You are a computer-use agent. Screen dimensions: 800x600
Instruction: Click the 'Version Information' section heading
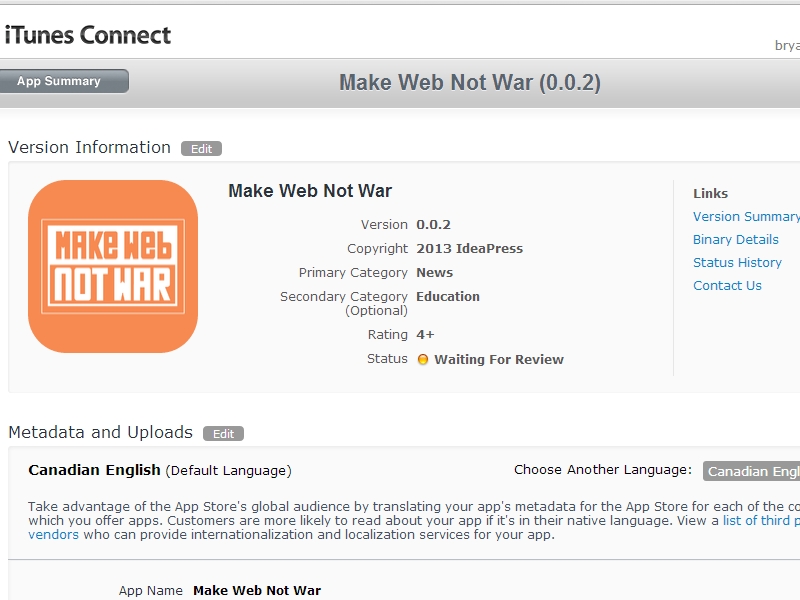click(x=89, y=147)
